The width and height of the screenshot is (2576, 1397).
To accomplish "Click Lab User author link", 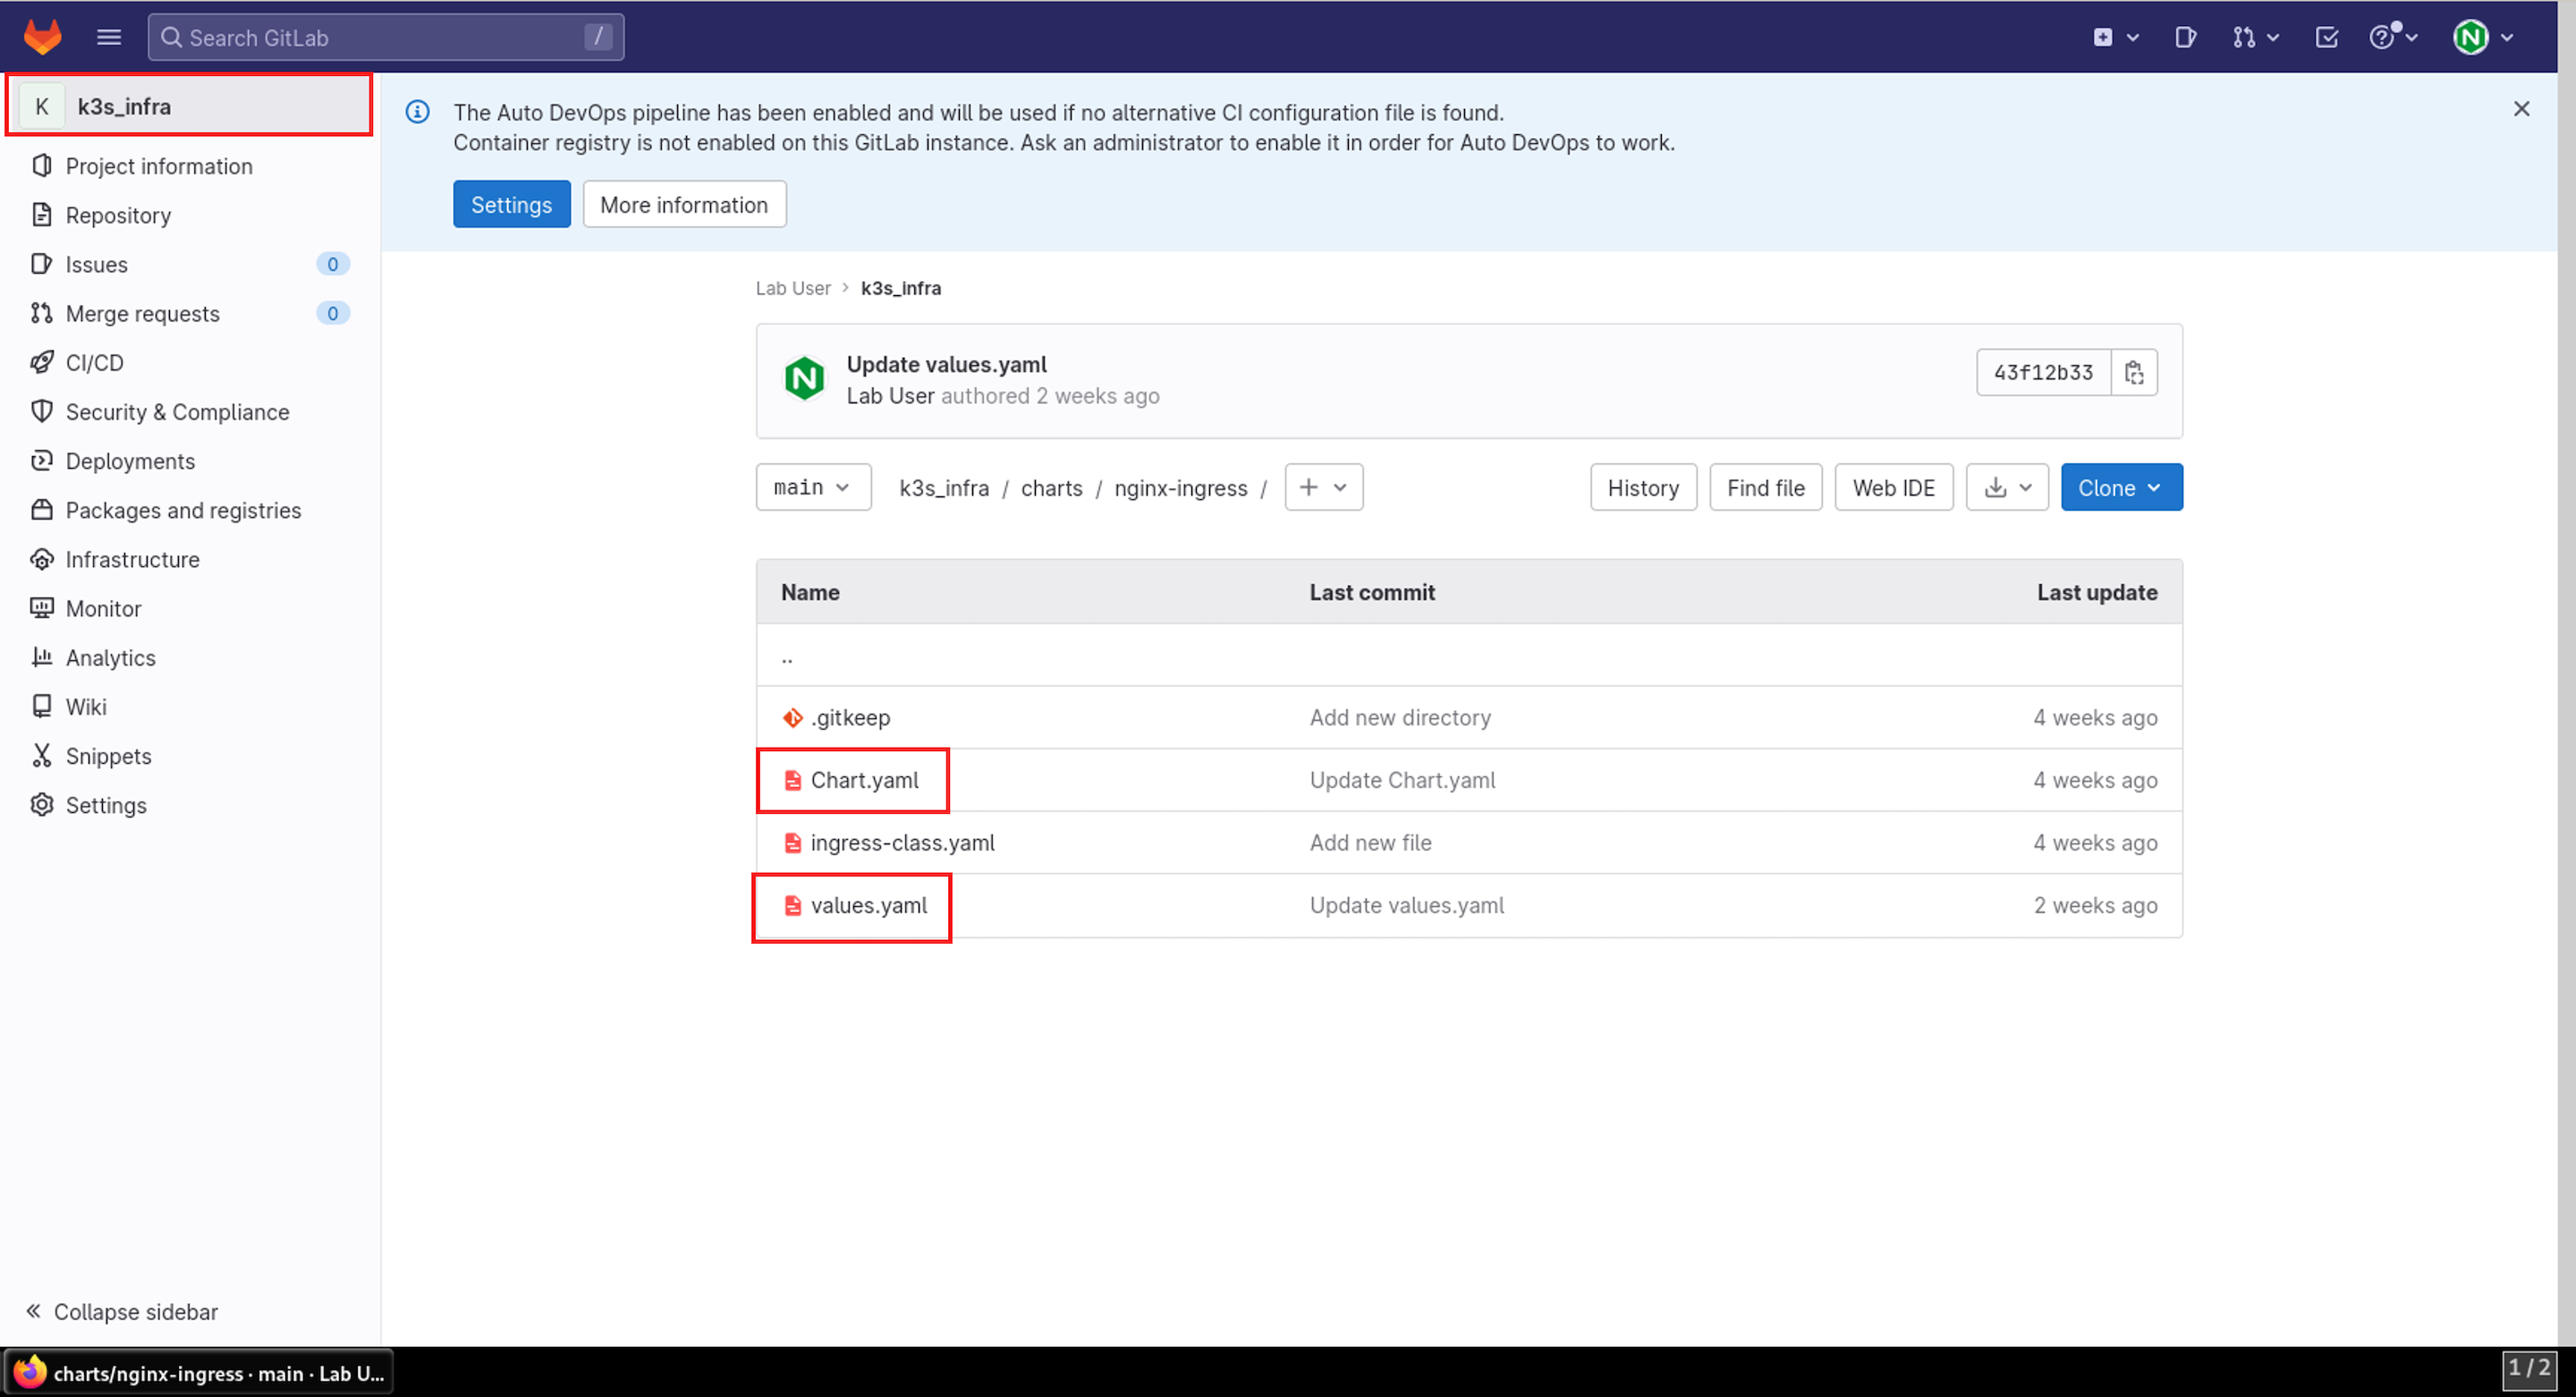I will click(x=890, y=396).
